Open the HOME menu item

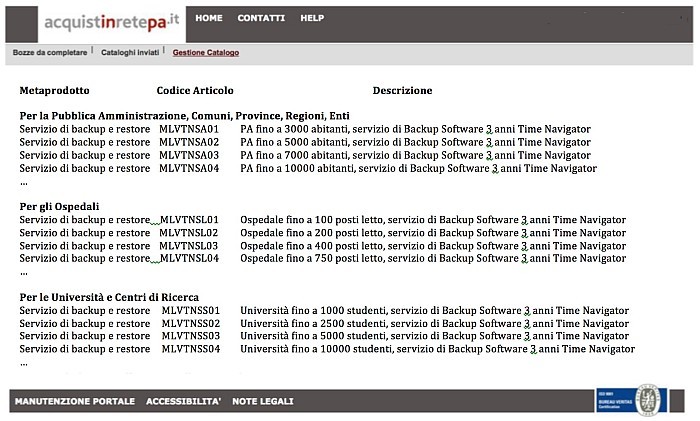pos(209,18)
